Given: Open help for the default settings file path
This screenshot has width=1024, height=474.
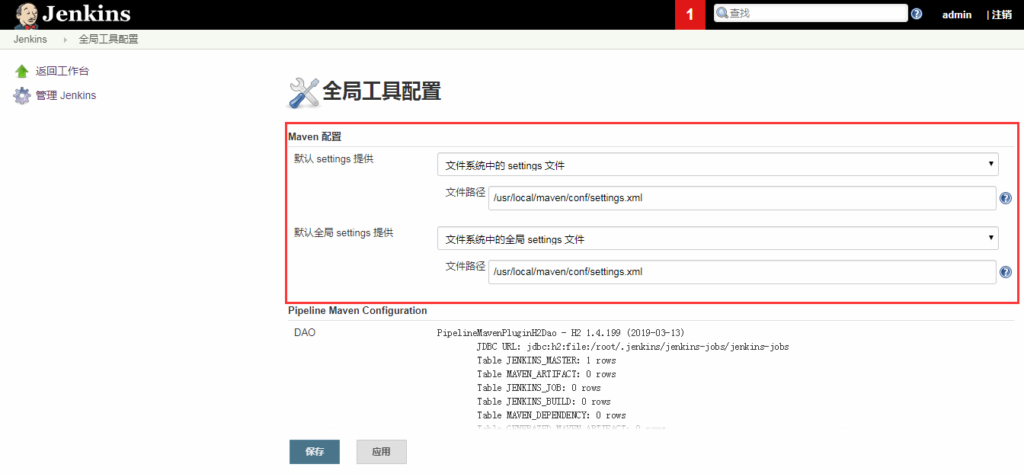Looking at the screenshot, I should tap(1005, 199).
